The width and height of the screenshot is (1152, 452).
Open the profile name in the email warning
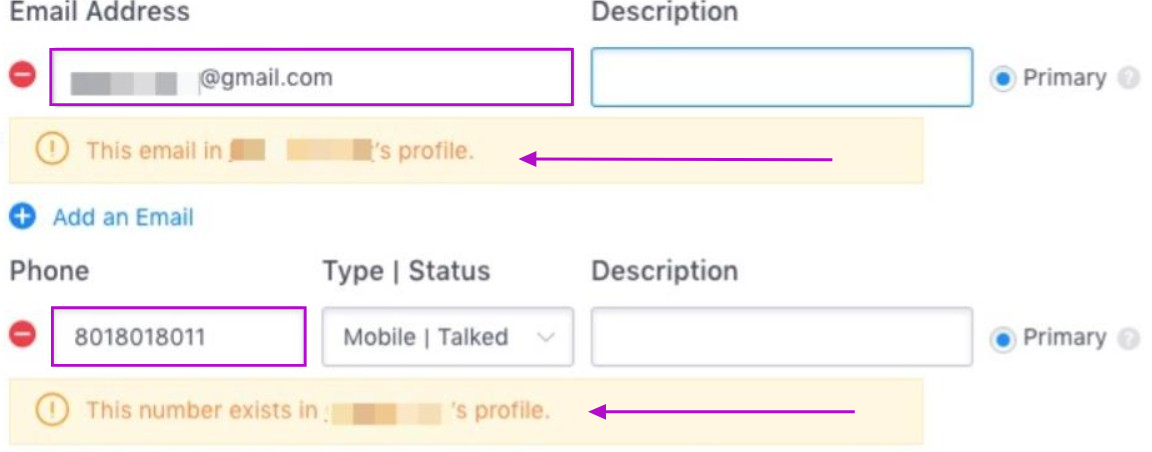(x=300, y=151)
